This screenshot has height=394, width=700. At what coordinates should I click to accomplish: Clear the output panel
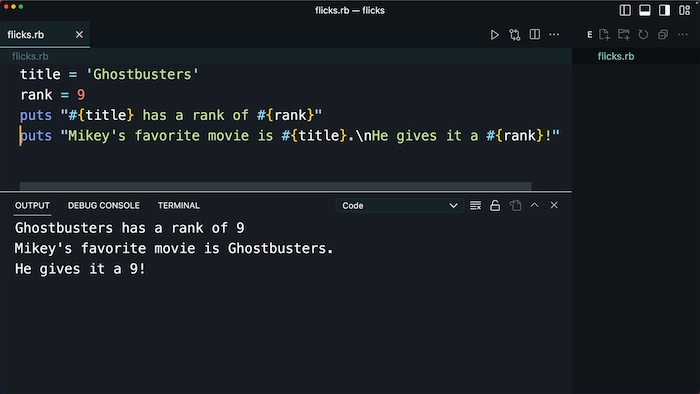tap(475, 205)
